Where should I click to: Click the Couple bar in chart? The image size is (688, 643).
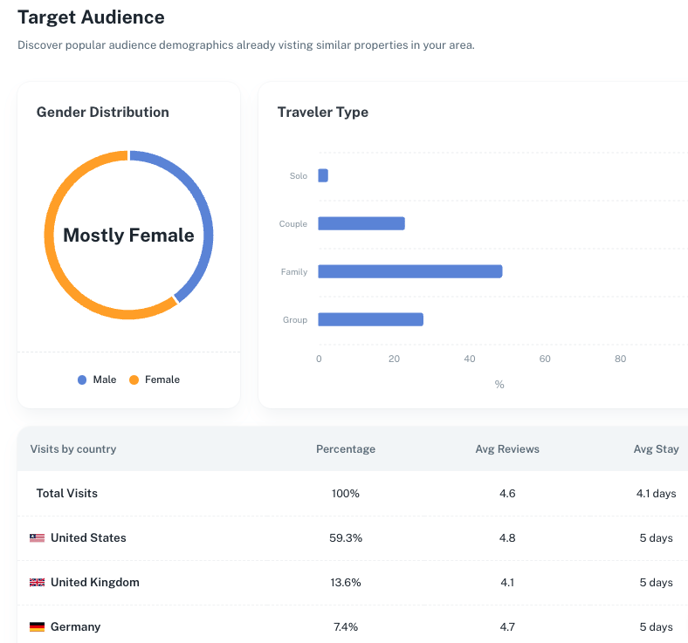pyautogui.click(x=361, y=223)
